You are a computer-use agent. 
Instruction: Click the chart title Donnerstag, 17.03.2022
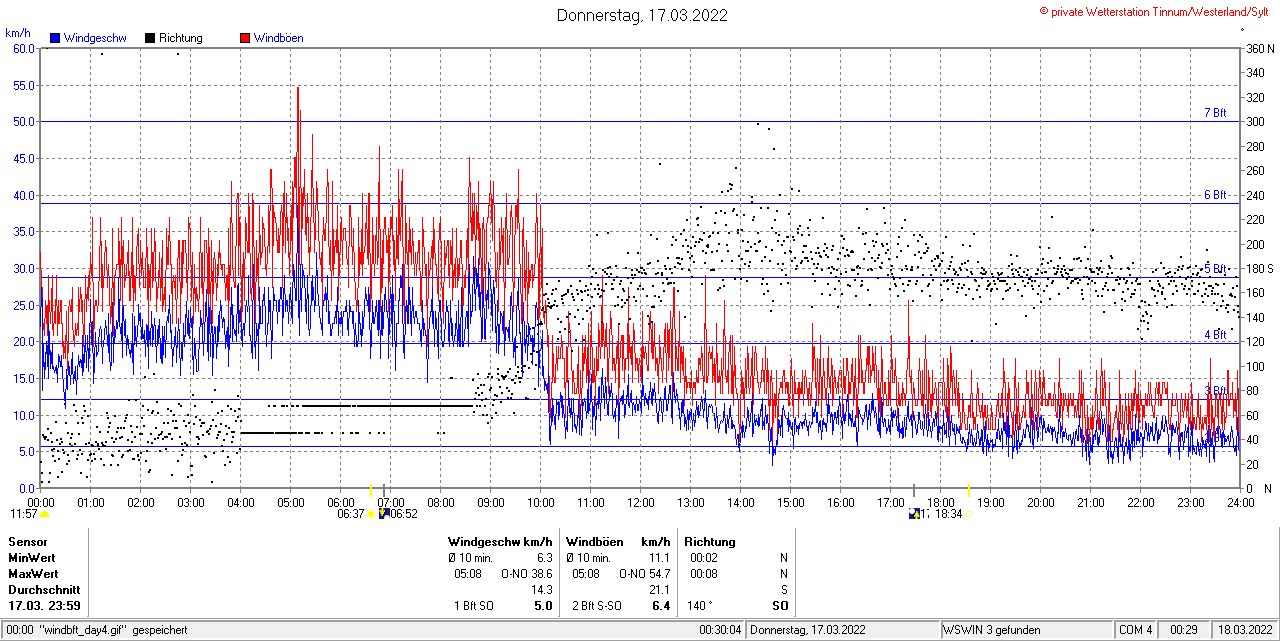(642, 15)
